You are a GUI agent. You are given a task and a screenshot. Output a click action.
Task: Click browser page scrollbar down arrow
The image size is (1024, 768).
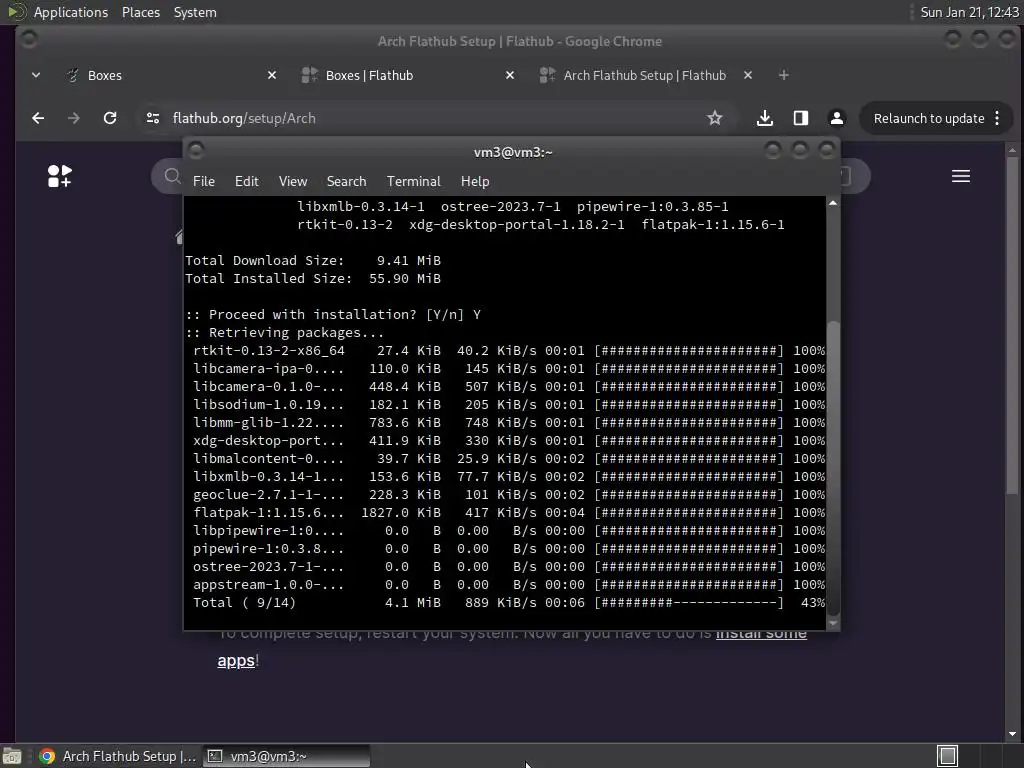pos(1012,734)
